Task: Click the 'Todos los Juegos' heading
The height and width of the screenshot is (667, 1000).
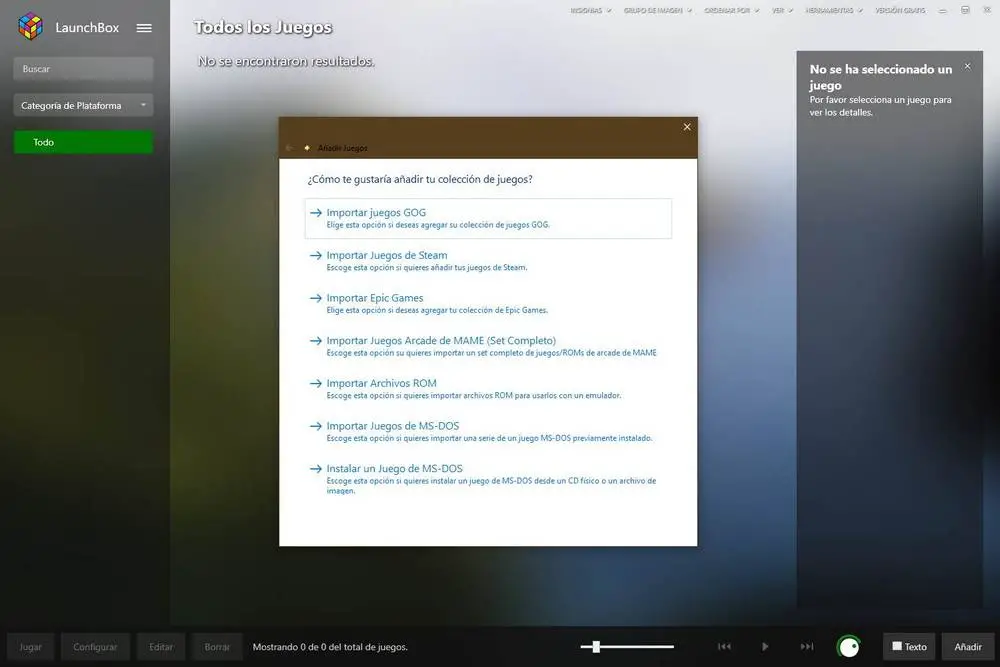Action: click(x=263, y=27)
